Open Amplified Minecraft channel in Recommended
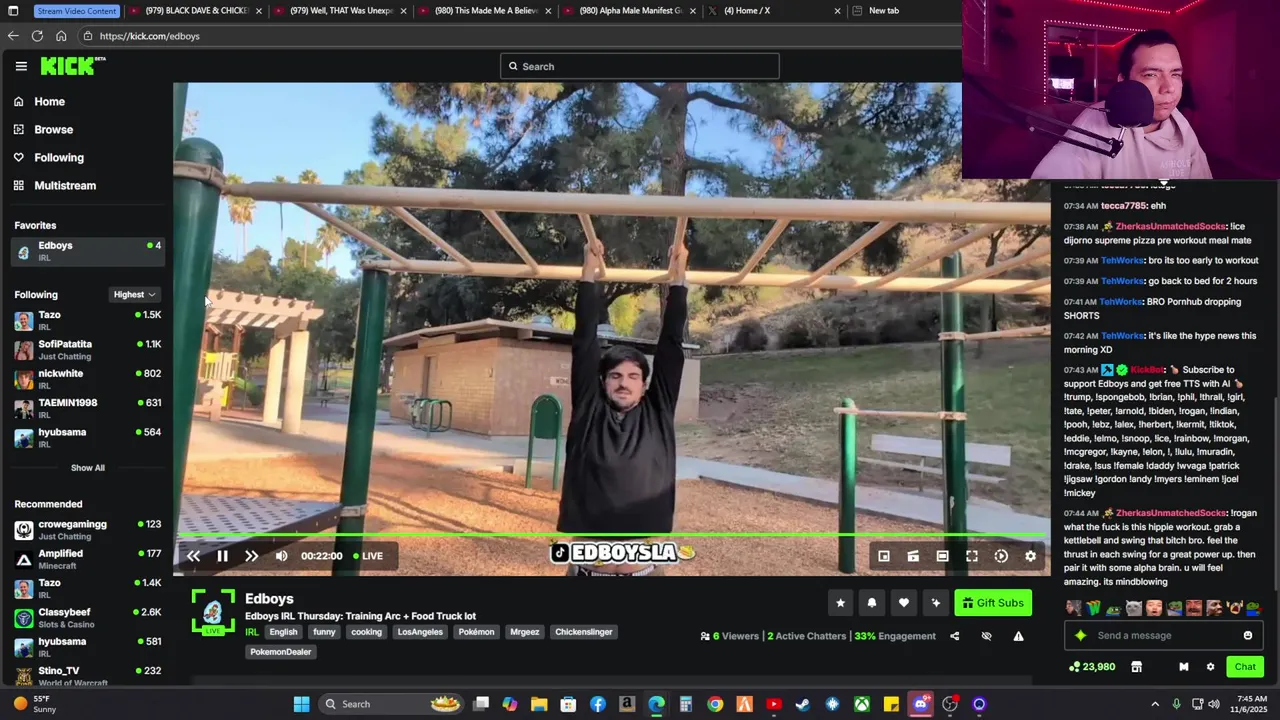 click(87, 559)
